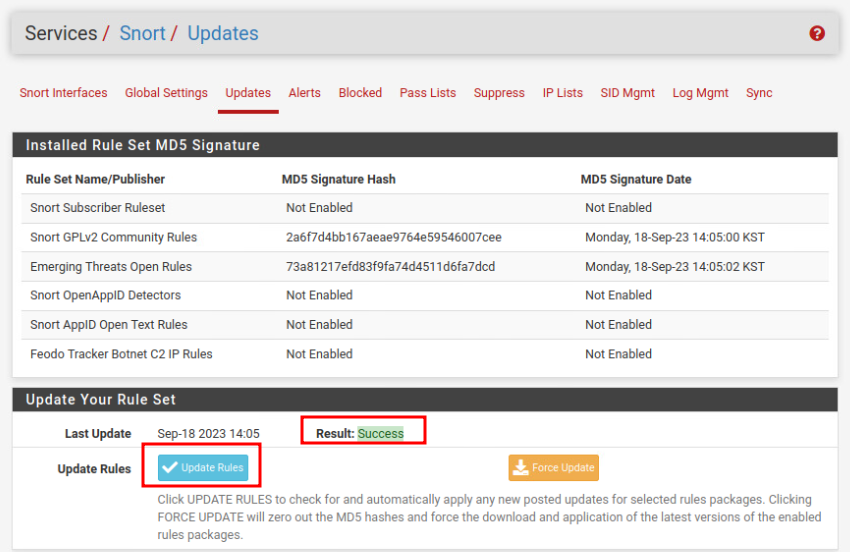Select the Snort Subscriber Ruleset row name
The height and width of the screenshot is (552, 850).
pos(98,208)
